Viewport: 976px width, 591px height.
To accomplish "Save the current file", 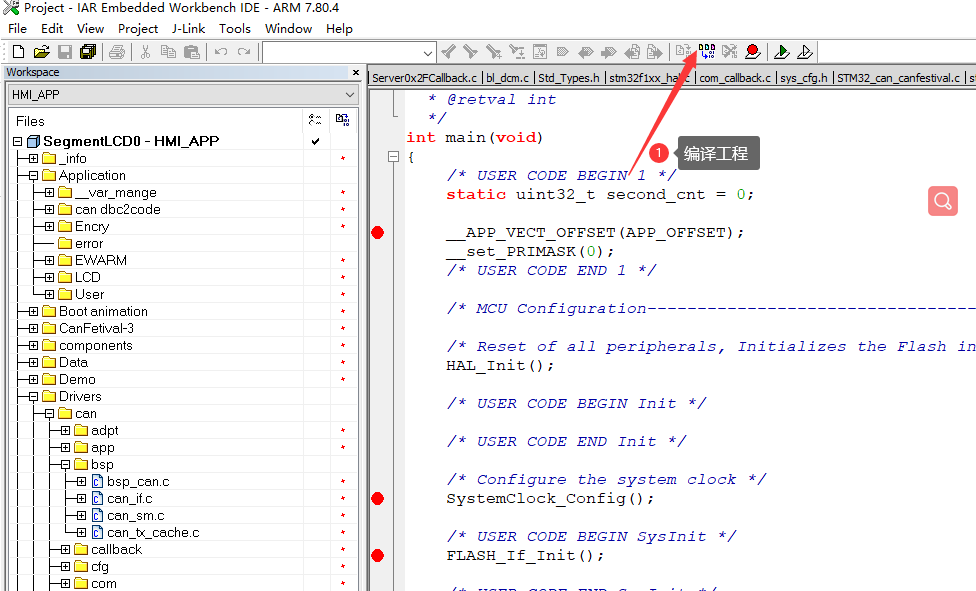I will (65, 52).
